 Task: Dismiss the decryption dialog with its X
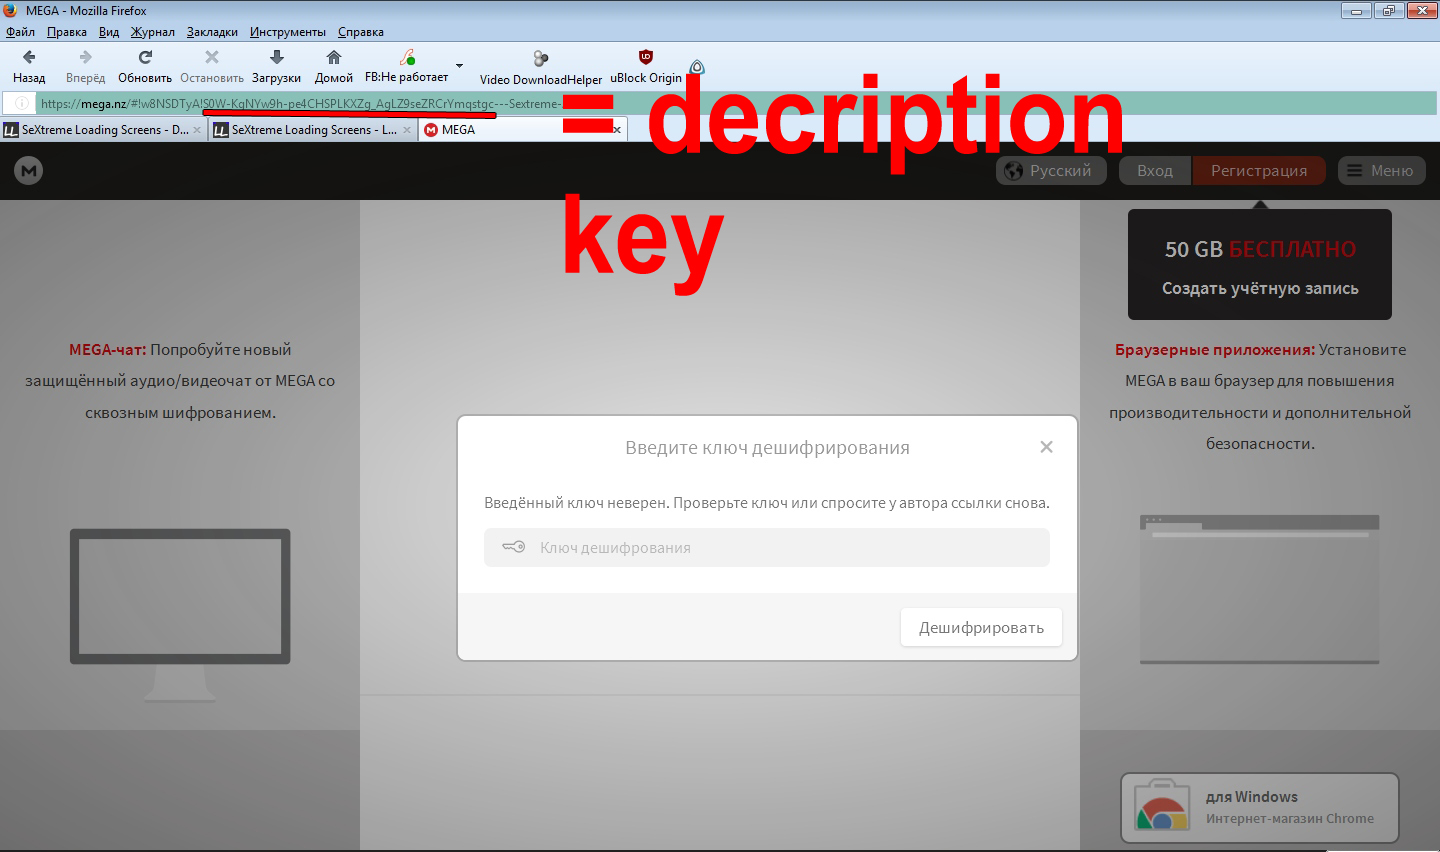(1046, 447)
